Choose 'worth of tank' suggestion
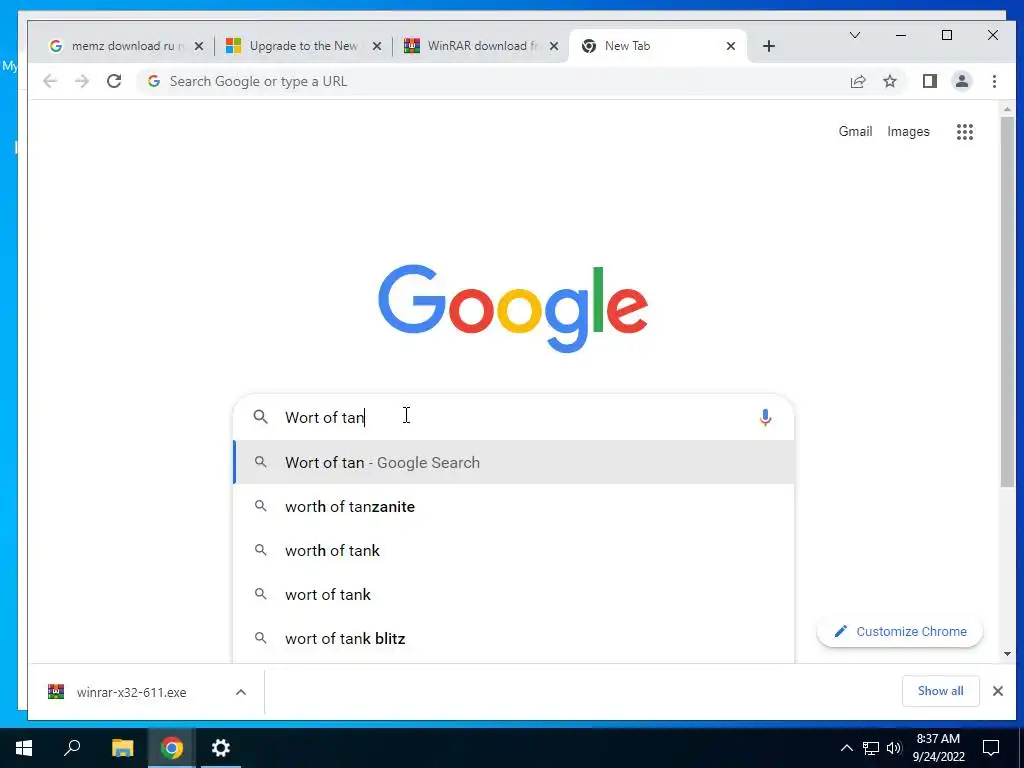 (x=514, y=551)
